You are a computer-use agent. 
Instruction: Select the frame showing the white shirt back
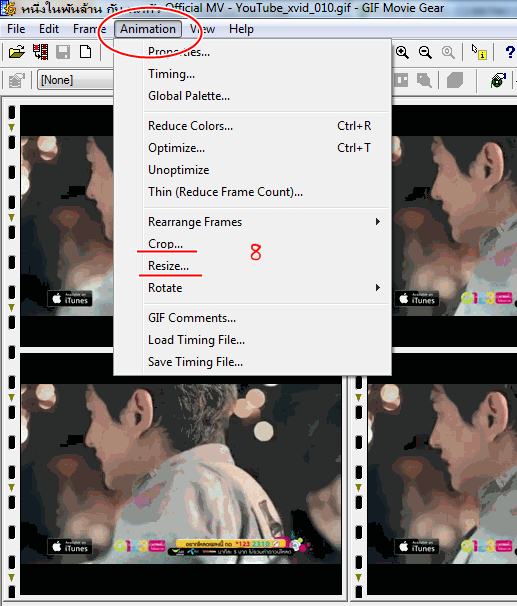click(181, 474)
